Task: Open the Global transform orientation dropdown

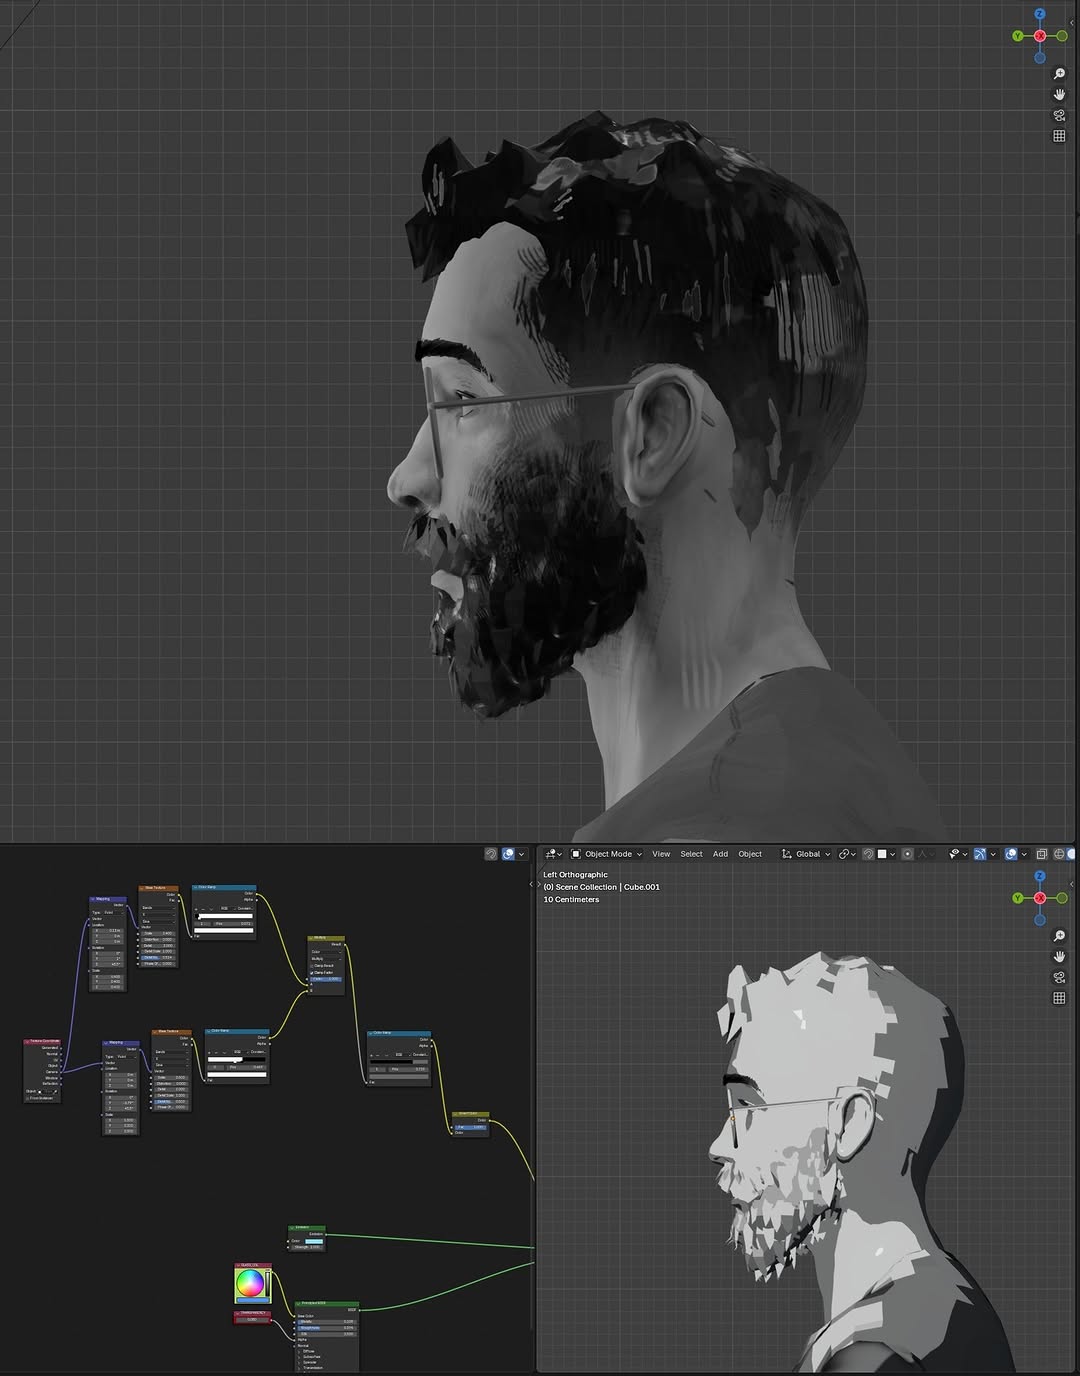Action: pos(806,854)
